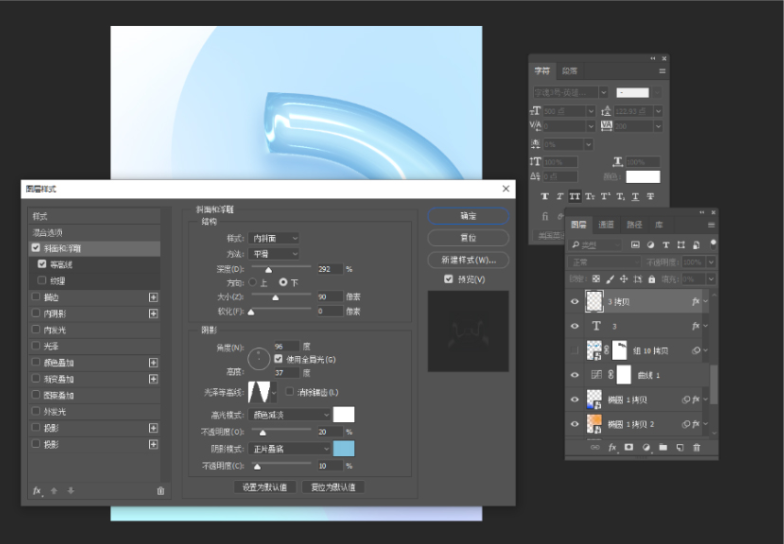784x544 pixels.
Task: Open 方法 (Technique) dropdown showing 平滑
Action: point(274,254)
